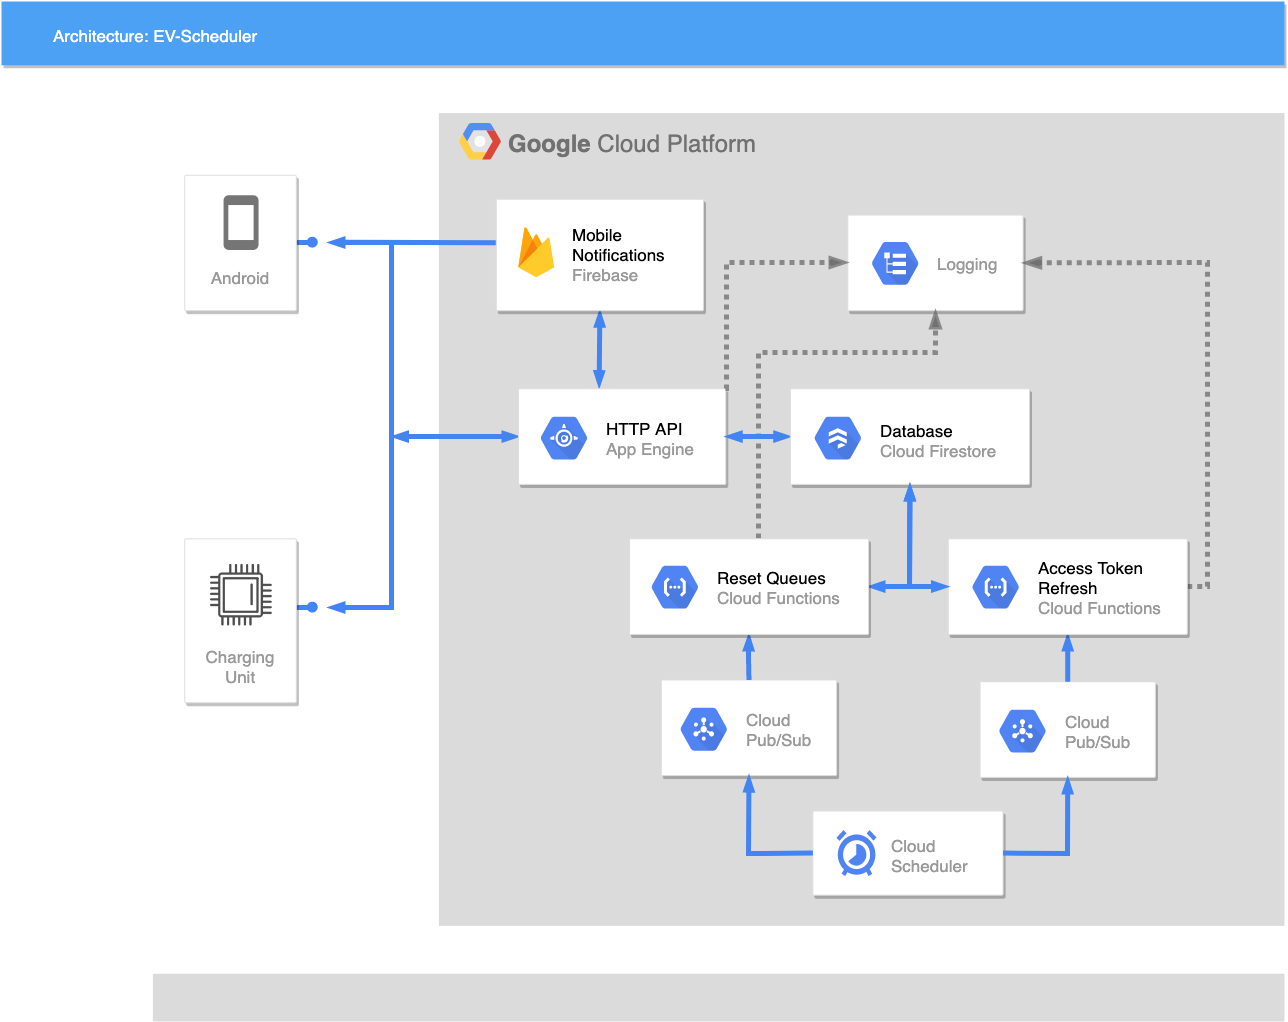This screenshot has width=1288, height=1022.
Task: Select the Logging hexagon icon
Action: (x=895, y=264)
